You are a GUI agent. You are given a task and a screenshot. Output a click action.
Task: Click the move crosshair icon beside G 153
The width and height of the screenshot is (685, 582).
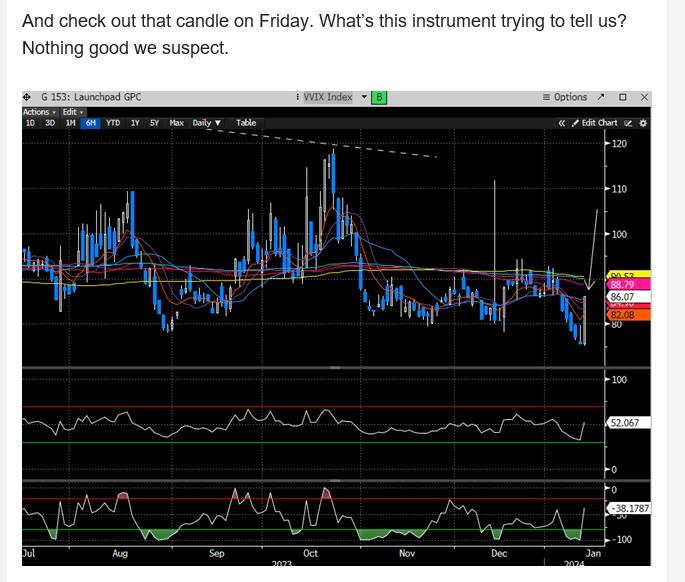click(x=27, y=97)
